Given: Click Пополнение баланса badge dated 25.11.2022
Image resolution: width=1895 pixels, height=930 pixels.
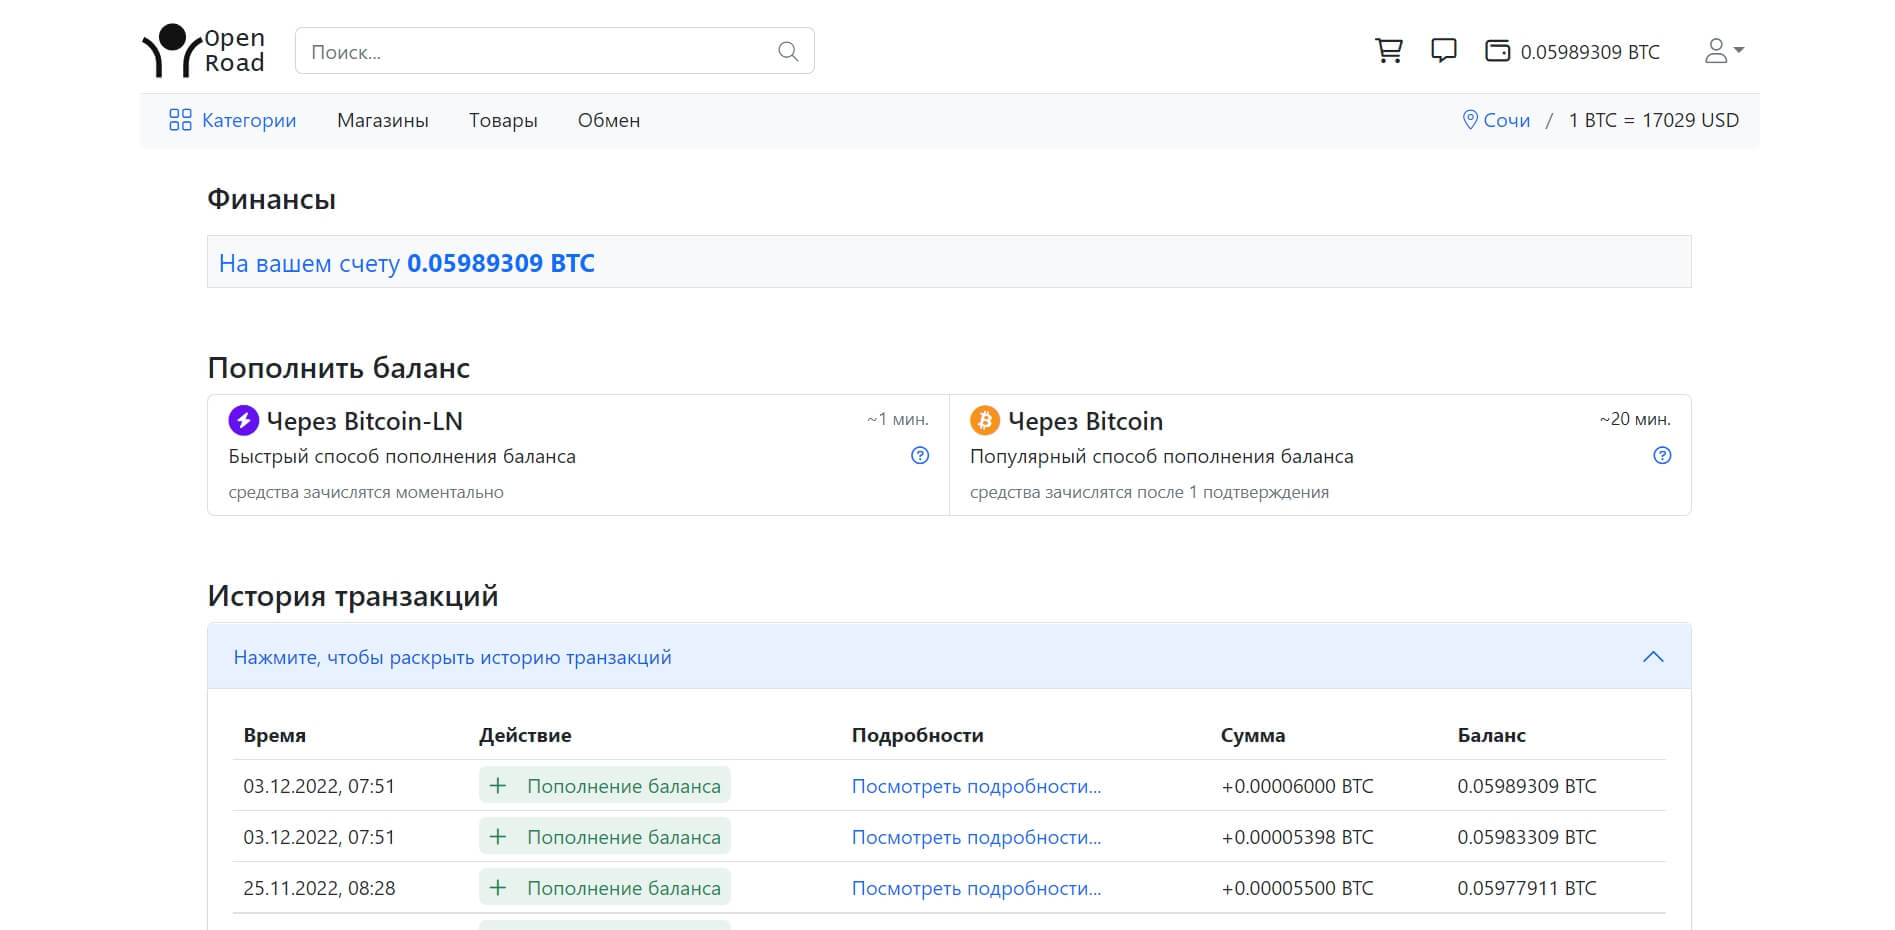Looking at the screenshot, I should click(605, 887).
